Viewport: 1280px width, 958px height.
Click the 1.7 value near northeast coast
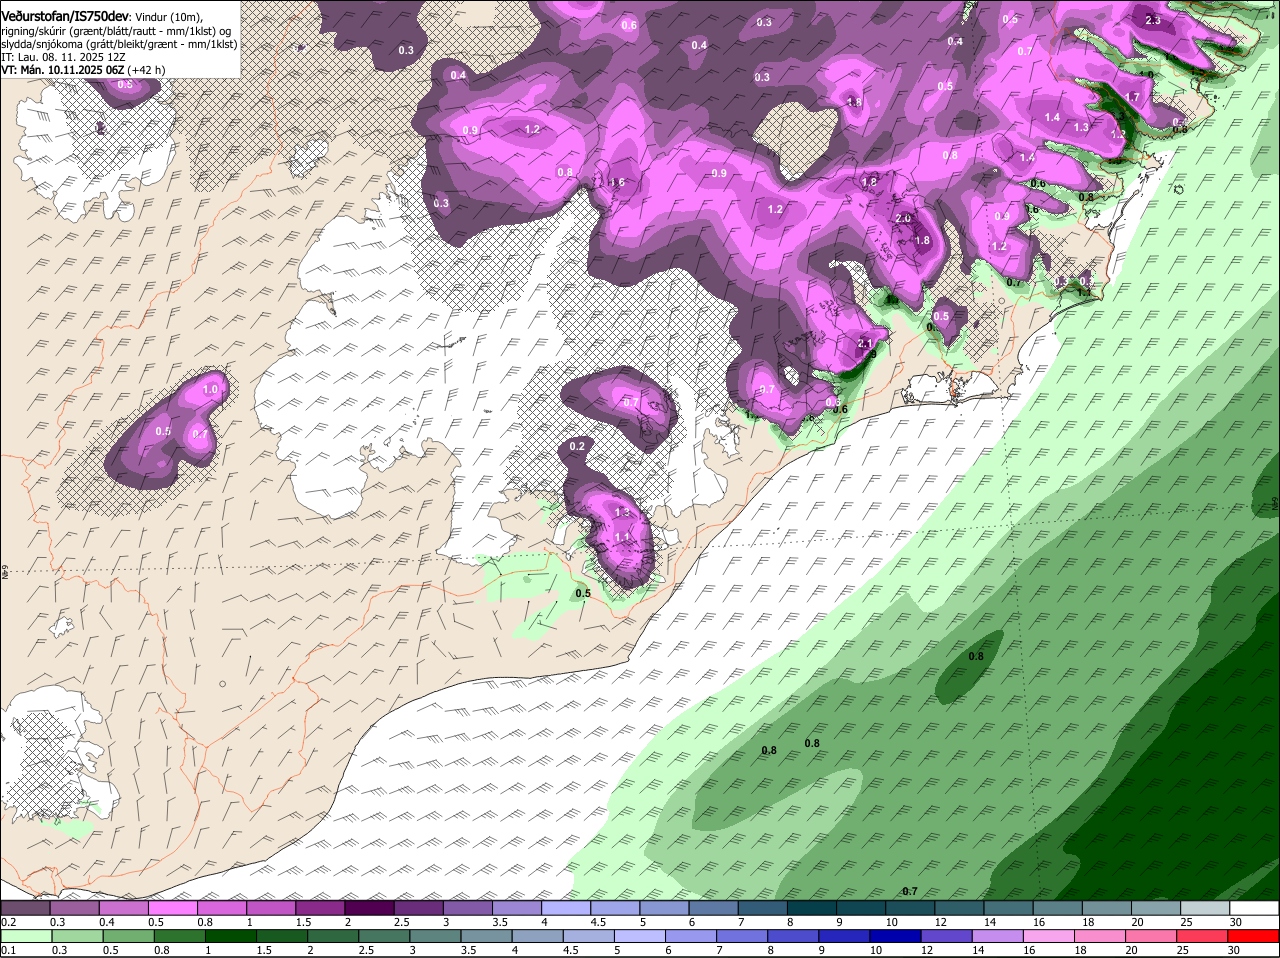pyautogui.click(x=1133, y=97)
